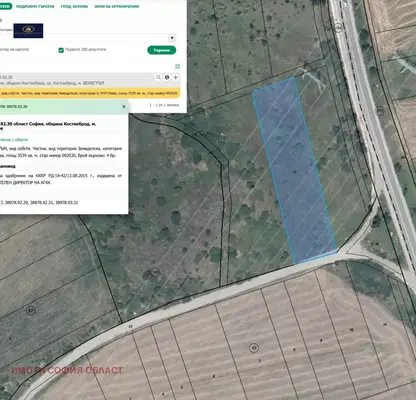Click the magnifier icon on result row

pyautogui.click(x=158, y=77)
